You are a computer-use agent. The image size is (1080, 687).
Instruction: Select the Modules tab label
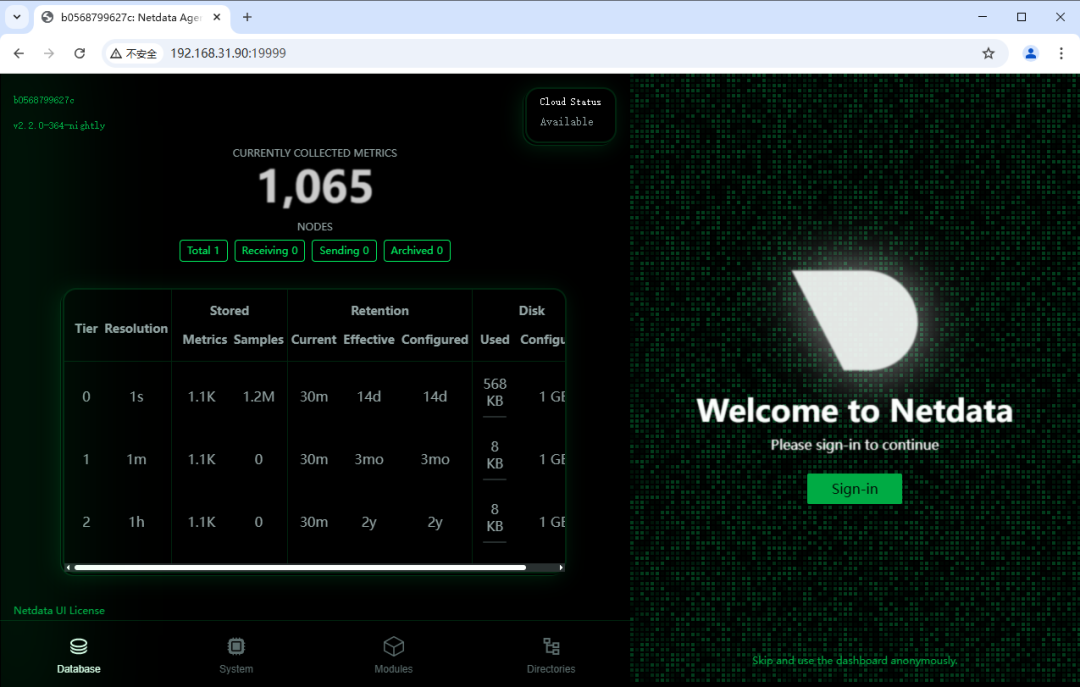[393, 669]
